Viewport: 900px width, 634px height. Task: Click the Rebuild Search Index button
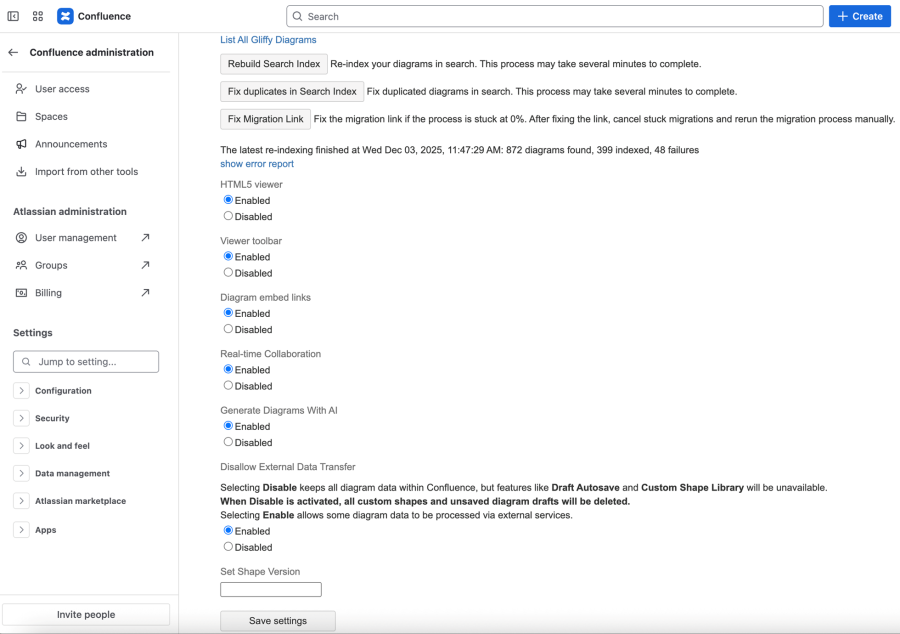click(273, 64)
